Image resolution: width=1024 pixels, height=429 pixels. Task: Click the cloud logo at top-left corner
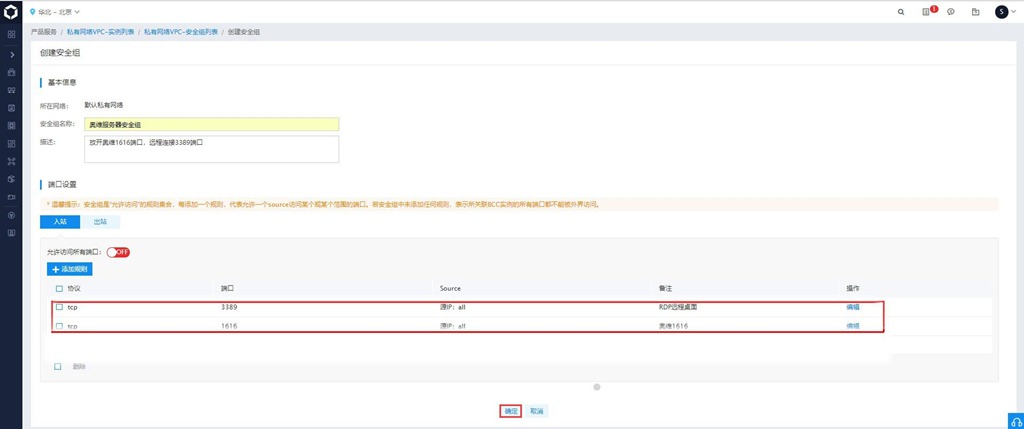coord(11,12)
